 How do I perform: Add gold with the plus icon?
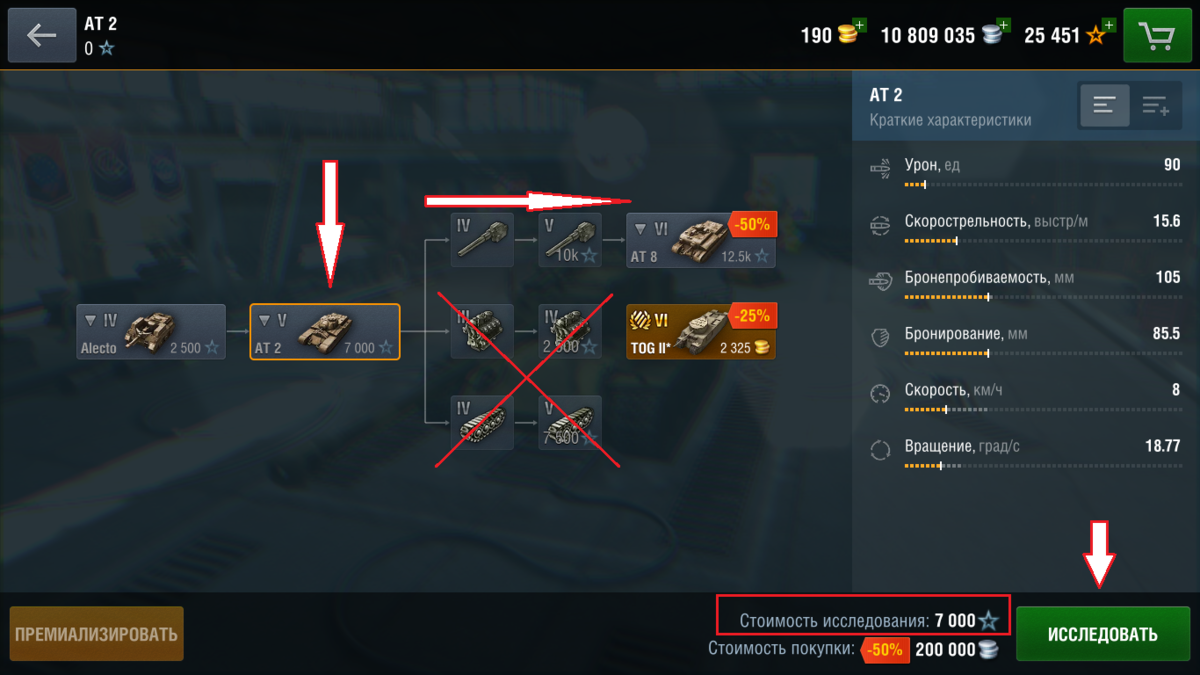click(x=860, y=25)
